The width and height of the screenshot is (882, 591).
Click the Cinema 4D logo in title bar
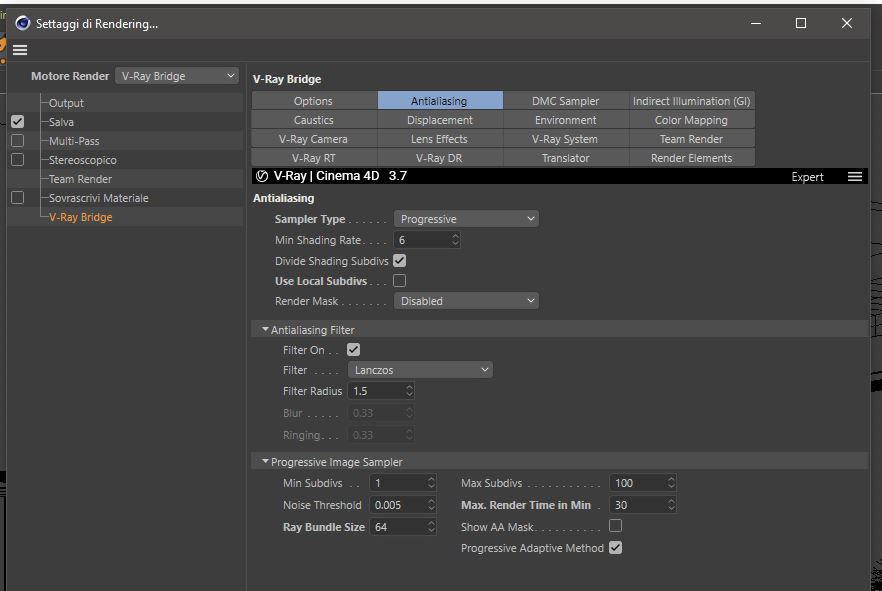coord(22,23)
